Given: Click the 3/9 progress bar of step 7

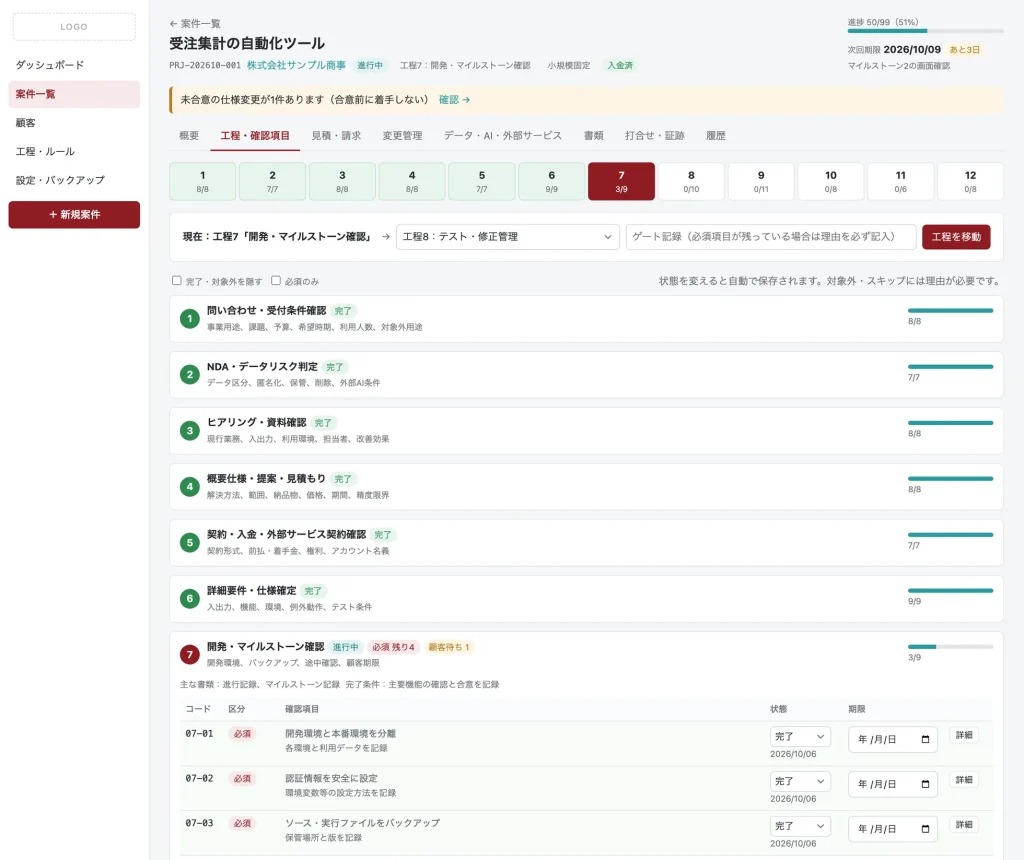Looking at the screenshot, I should tap(950, 647).
